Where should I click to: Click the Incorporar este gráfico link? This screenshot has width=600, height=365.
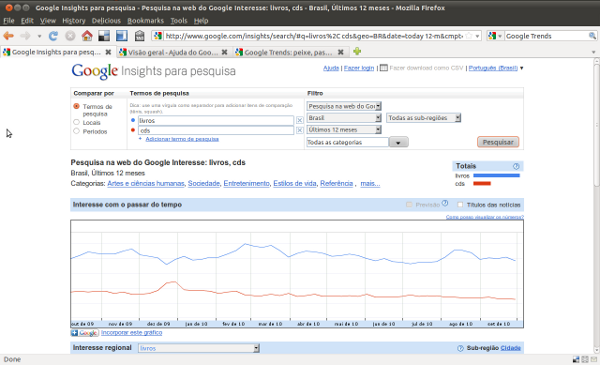click(x=131, y=332)
